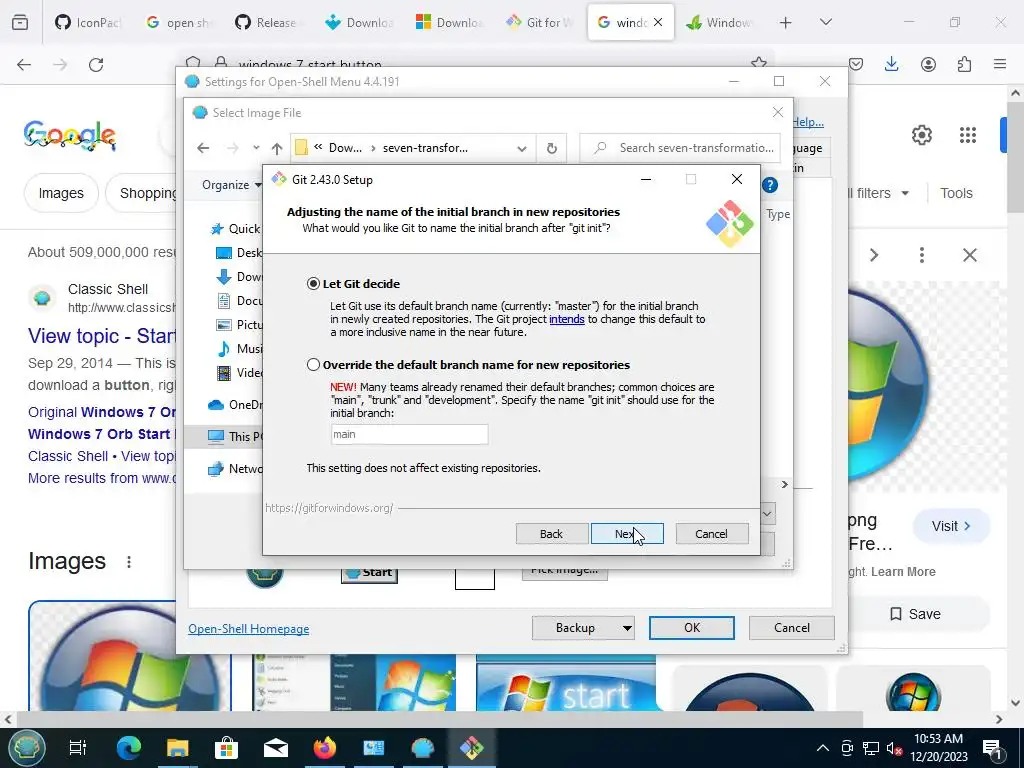Screen dimensions: 1024x768
Task: Open 'View topic - Start' search result
Action: [102, 336]
